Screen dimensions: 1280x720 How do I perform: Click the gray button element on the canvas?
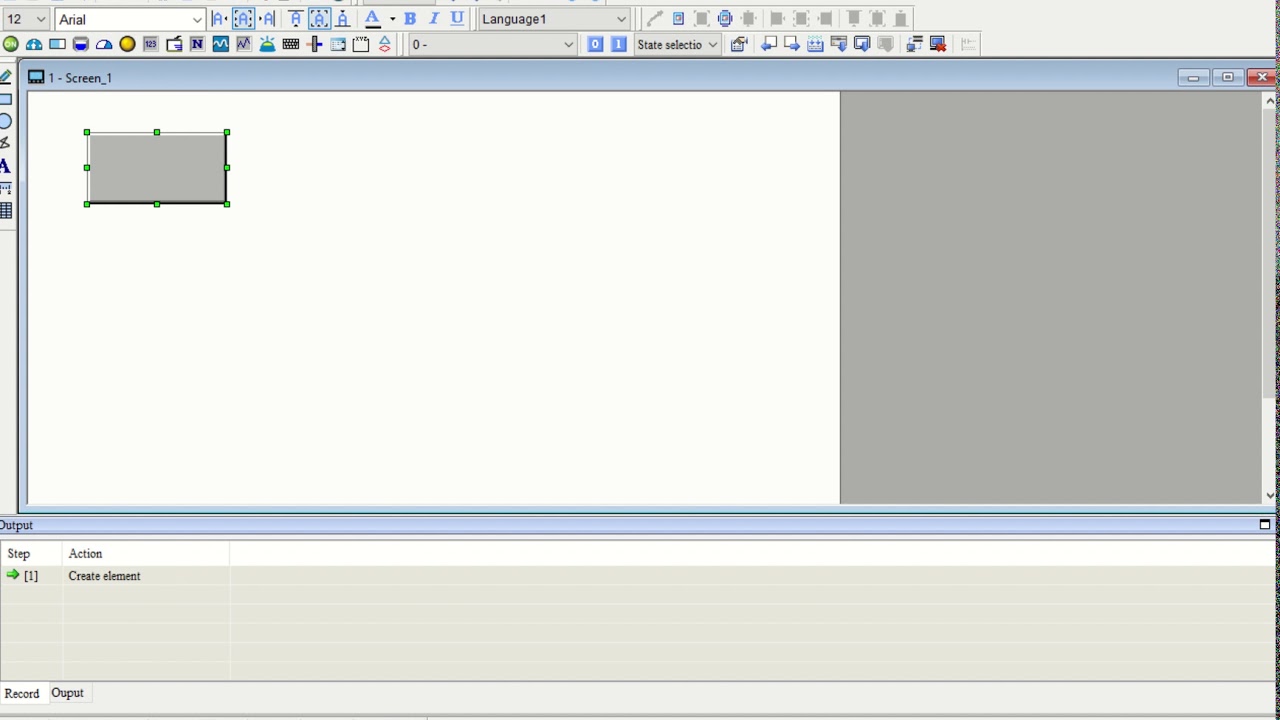pyautogui.click(x=157, y=168)
